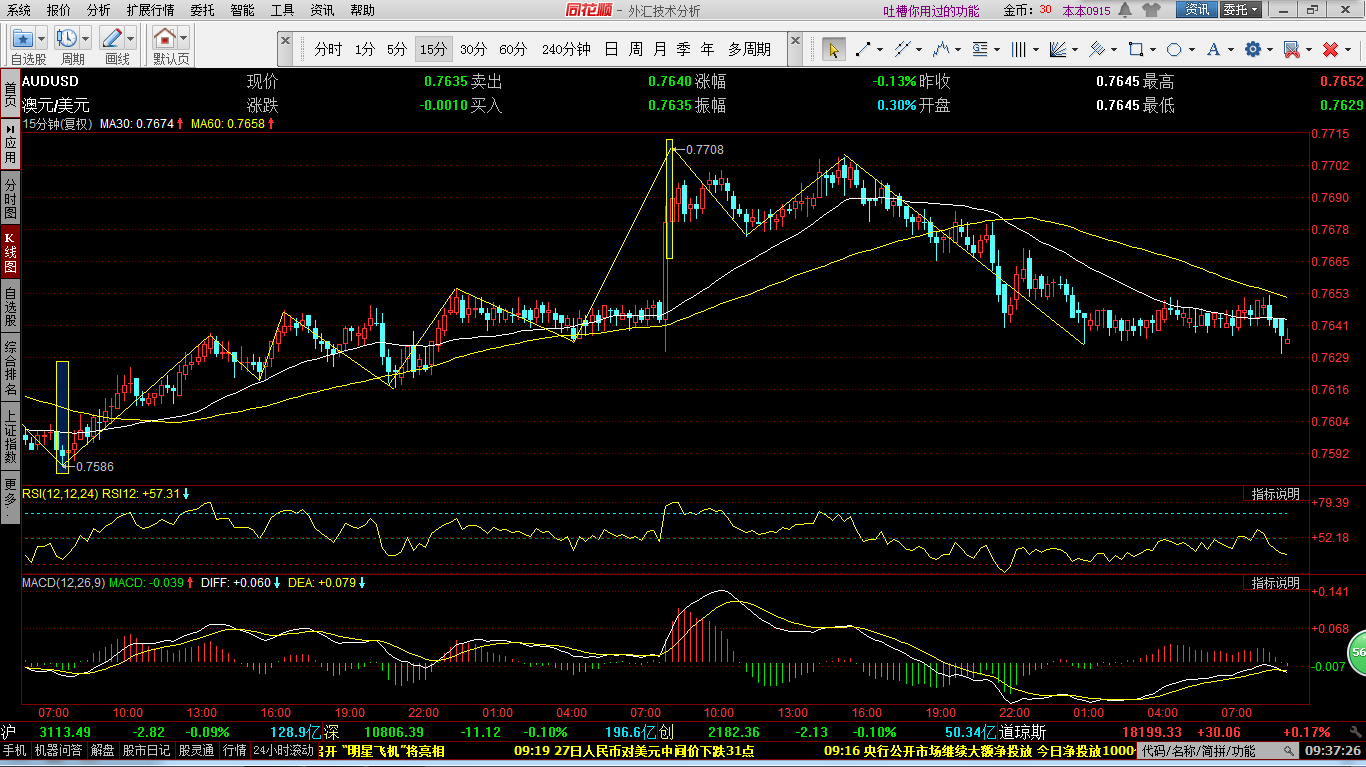The image size is (1366, 767).
Task: Click the 资讯 button in title bar
Action: pos(1197,10)
